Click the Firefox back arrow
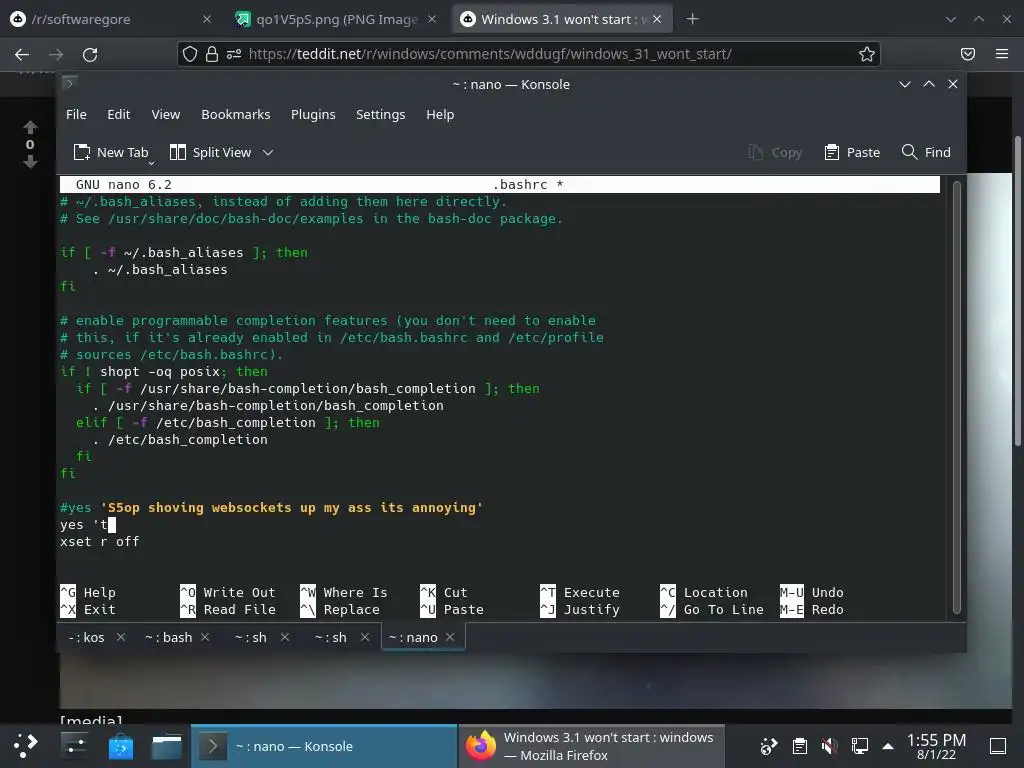This screenshot has width=1024, height=768. tap(22, 54)
